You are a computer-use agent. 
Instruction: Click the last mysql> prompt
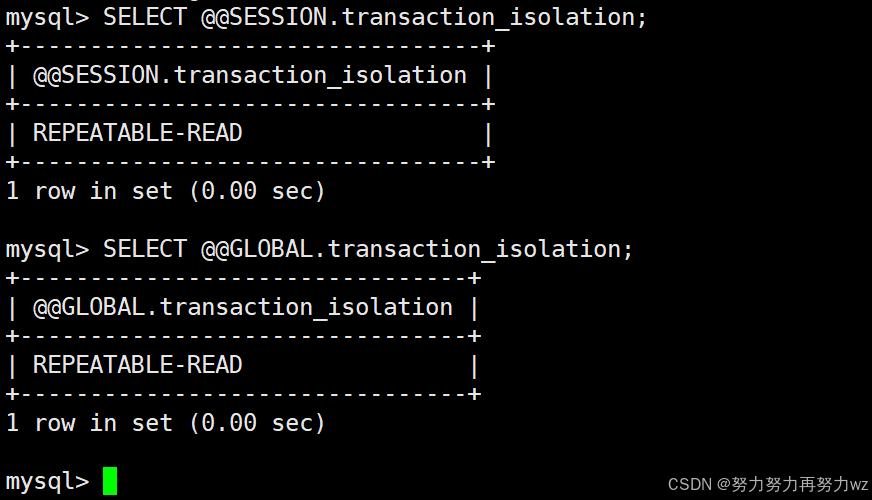tap(47, 482)
